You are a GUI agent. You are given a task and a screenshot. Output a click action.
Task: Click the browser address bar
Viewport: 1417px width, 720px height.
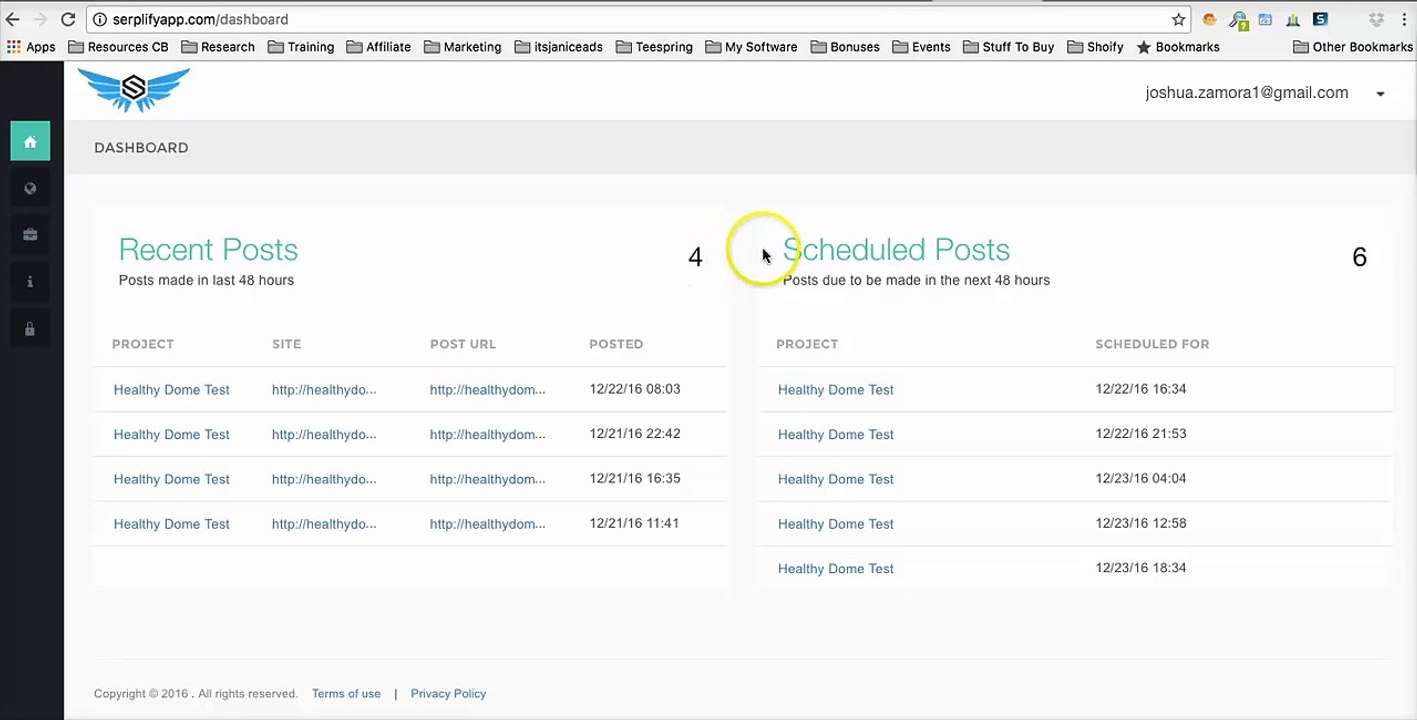(x=630, y=19)
